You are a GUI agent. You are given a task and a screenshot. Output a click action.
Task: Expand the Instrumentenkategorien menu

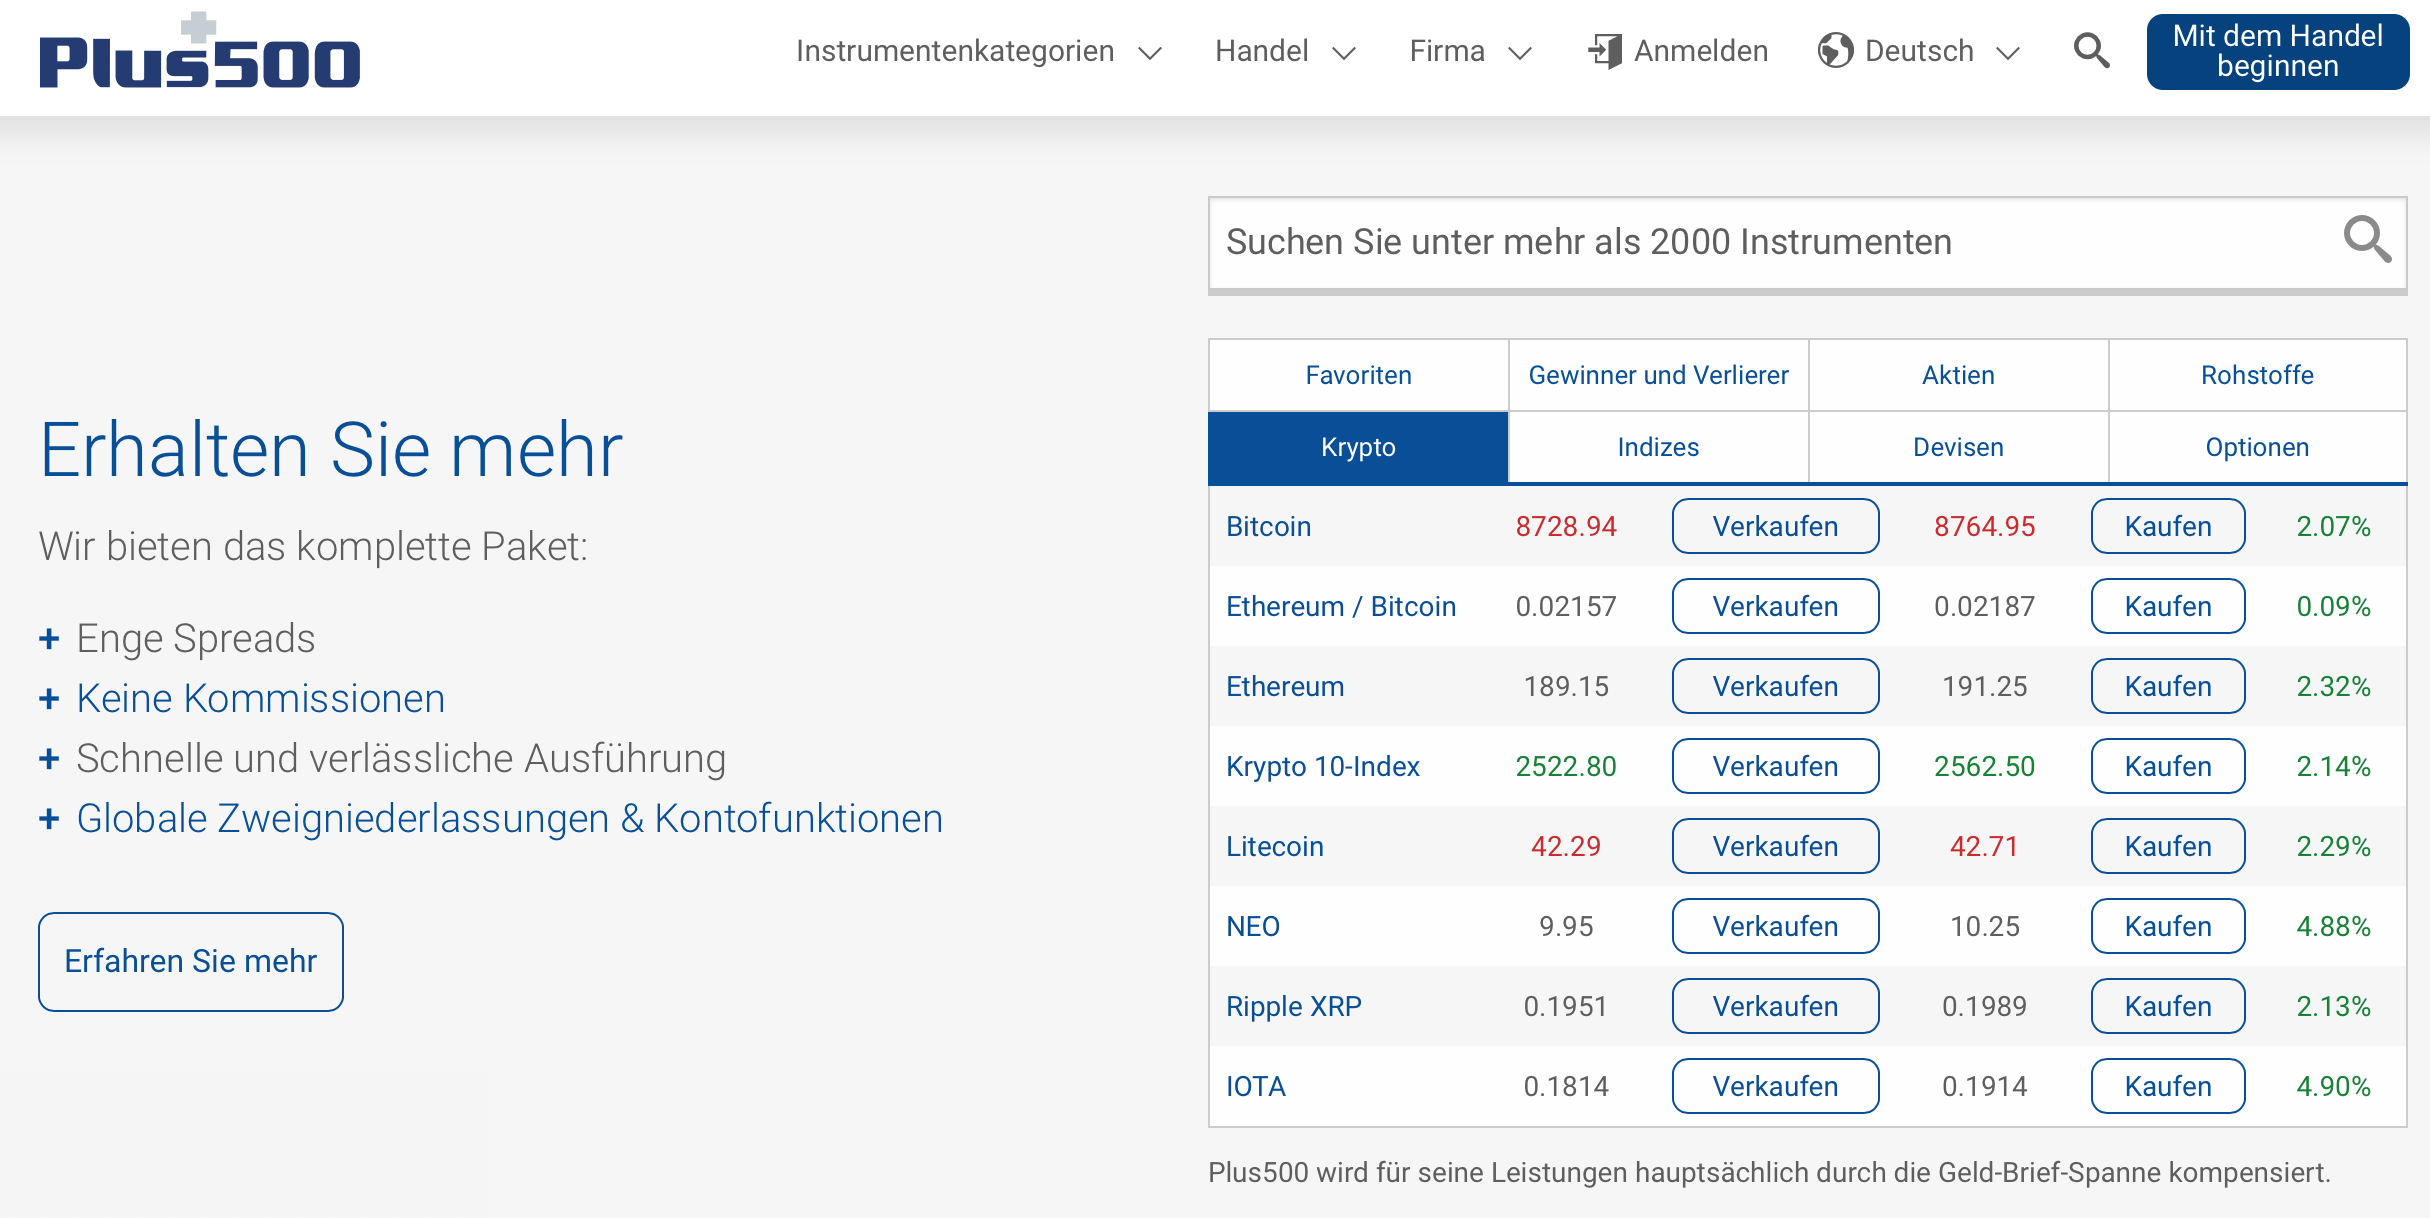[979, 51]
